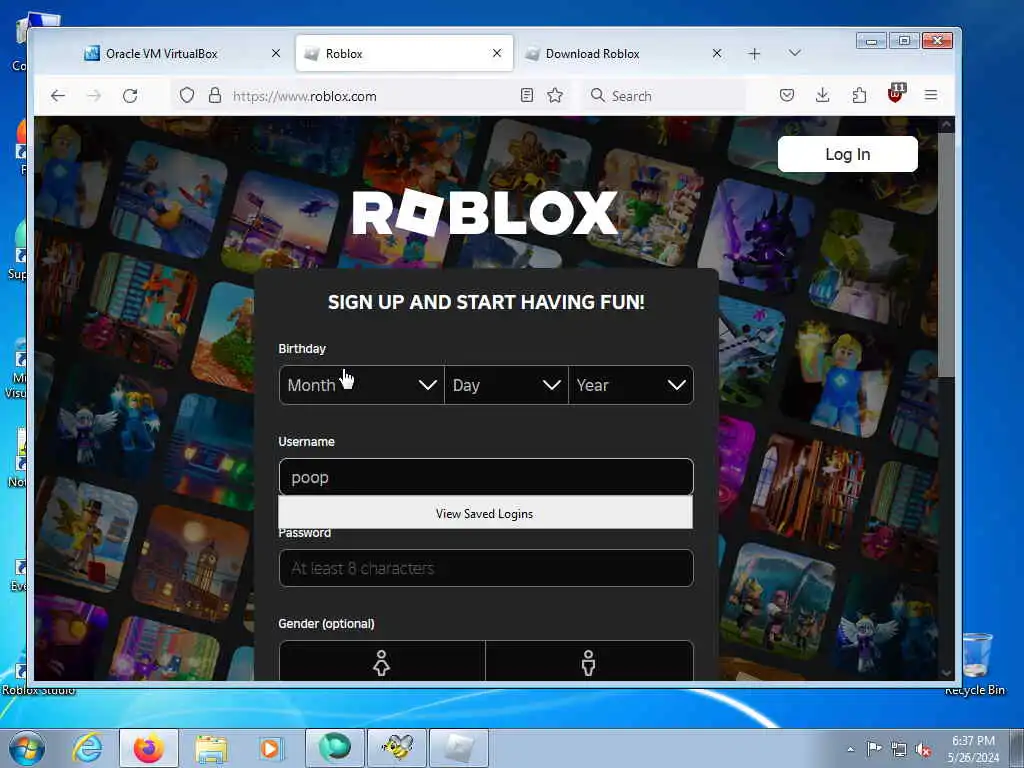Click the network tray icon
1024x768 pixels.
[899, 750]
